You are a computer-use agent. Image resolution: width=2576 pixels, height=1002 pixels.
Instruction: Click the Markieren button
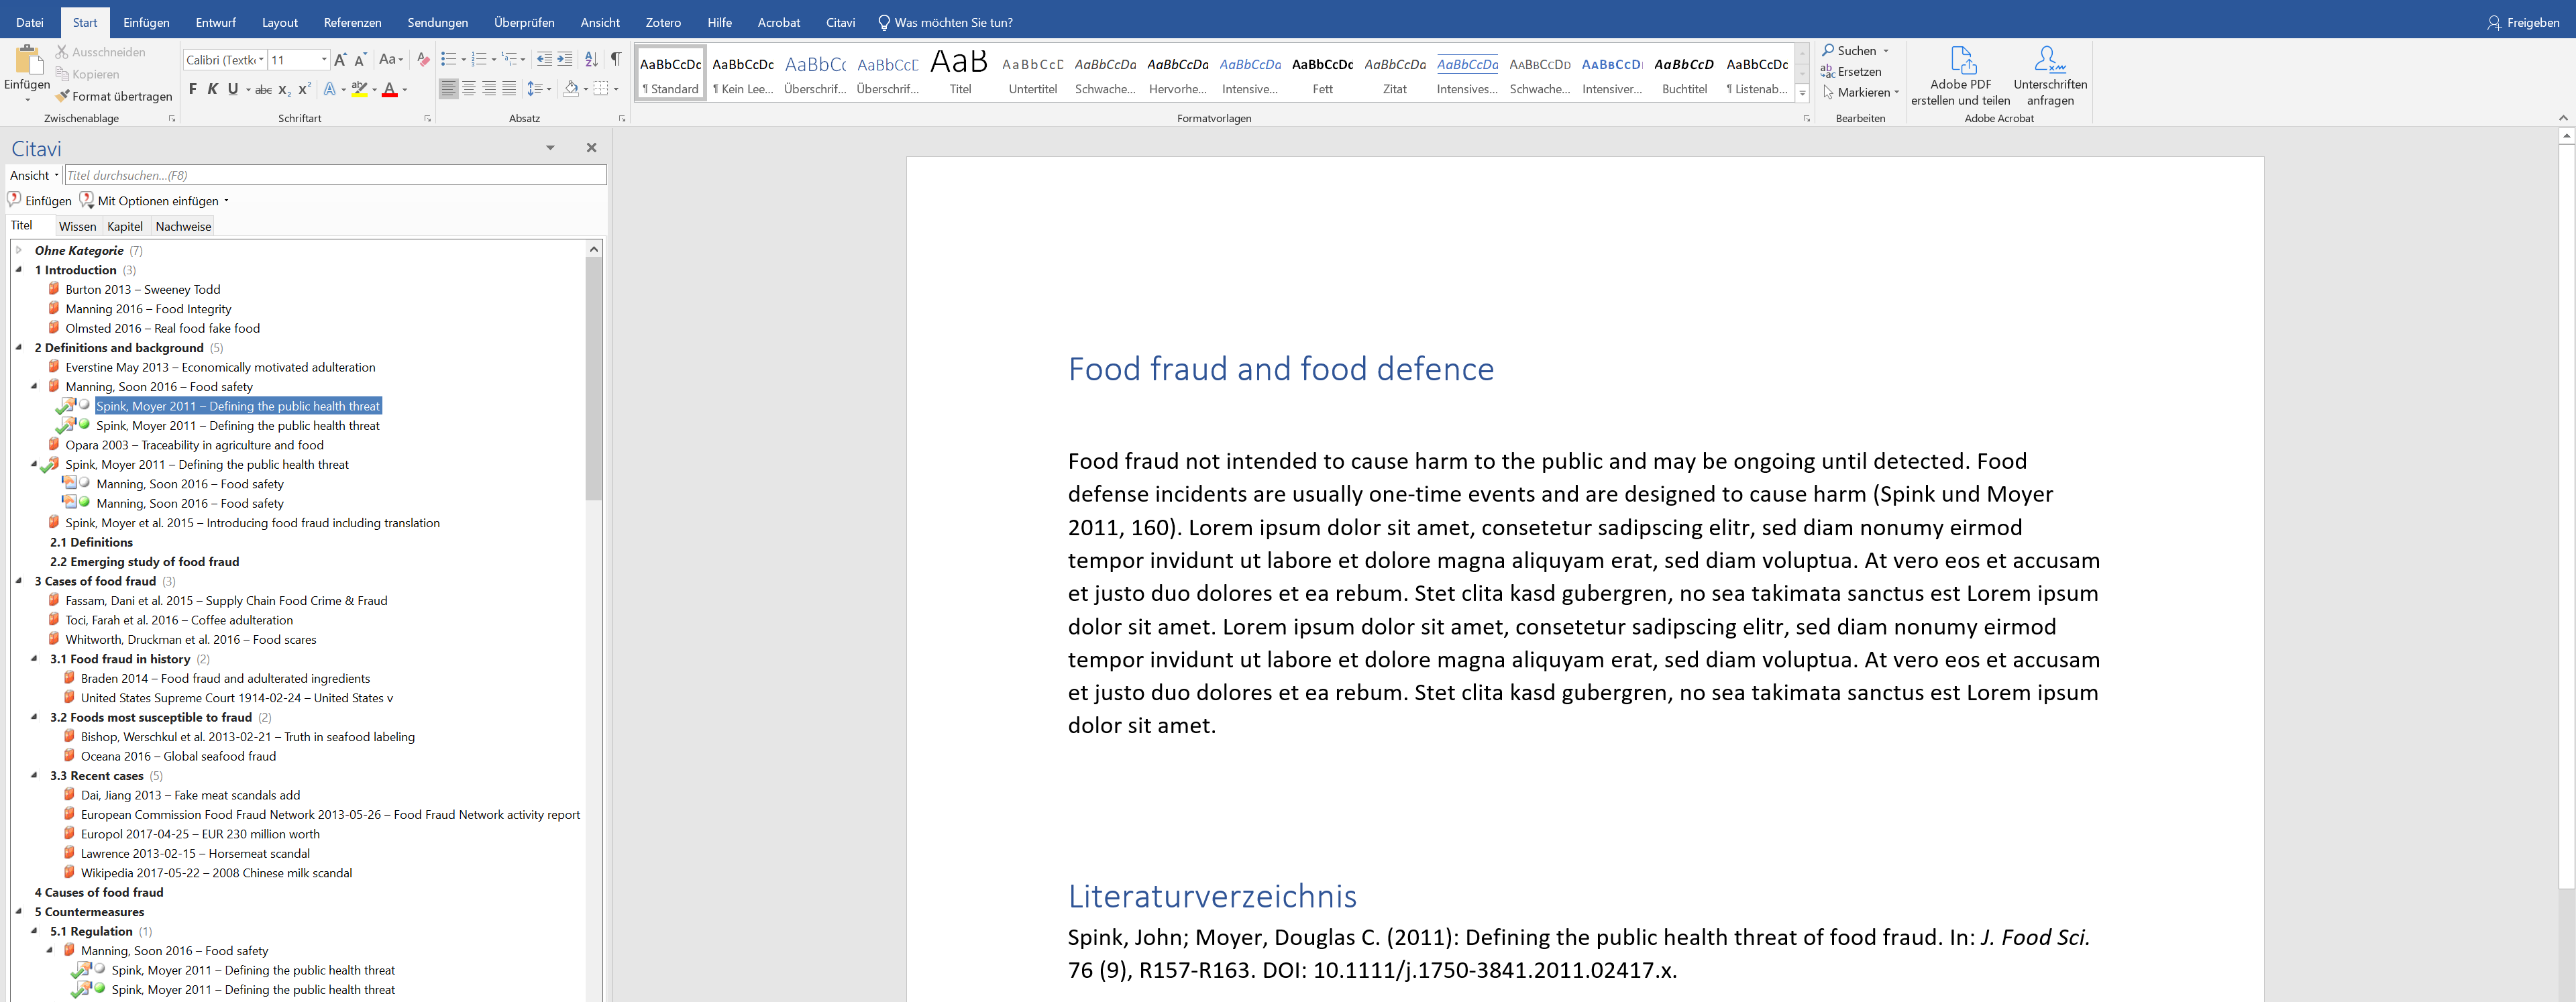point(1860,92)
